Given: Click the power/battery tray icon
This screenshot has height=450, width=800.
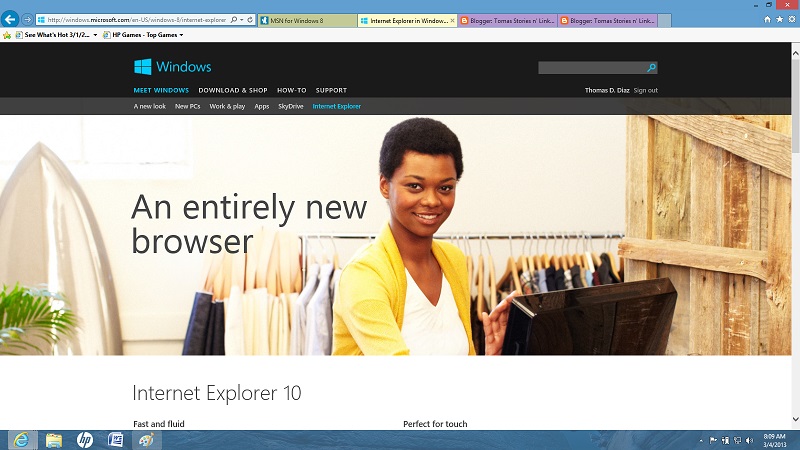Looking at the screenshot, I should [725, 440].
